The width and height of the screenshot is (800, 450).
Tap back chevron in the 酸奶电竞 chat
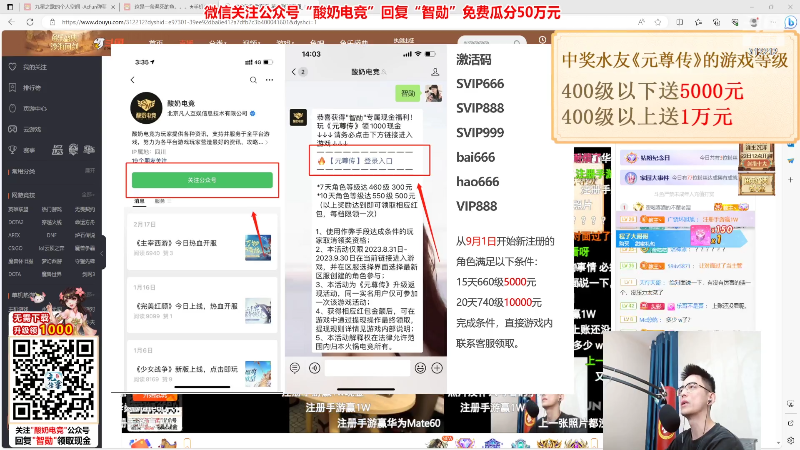(x=294, y=72)
